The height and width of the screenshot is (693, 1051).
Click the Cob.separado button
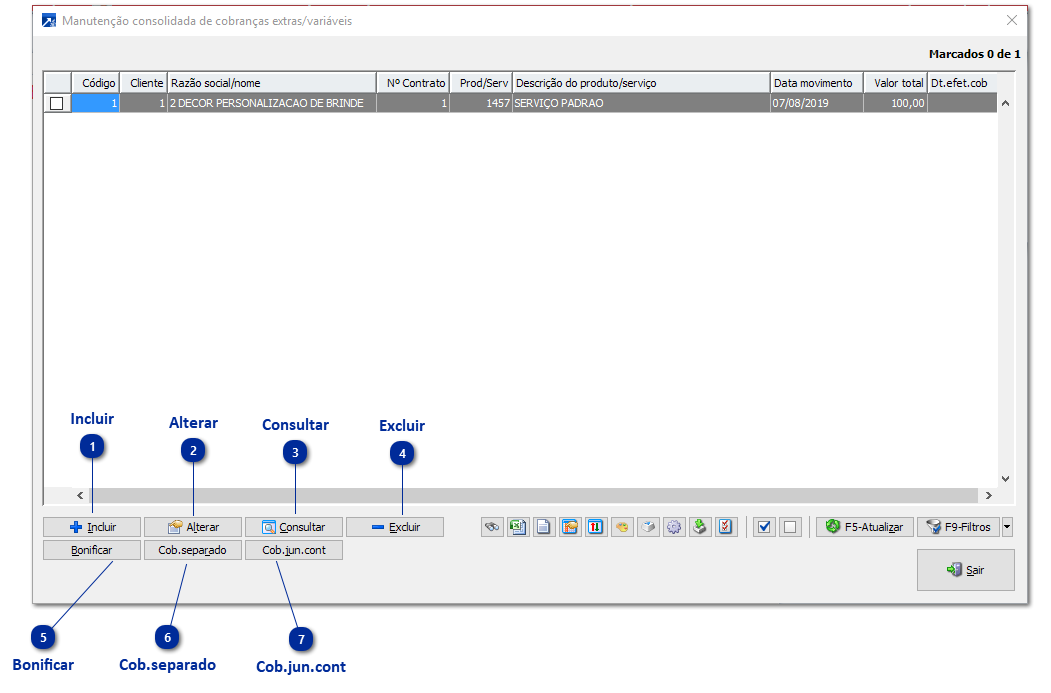click(193, 550)
